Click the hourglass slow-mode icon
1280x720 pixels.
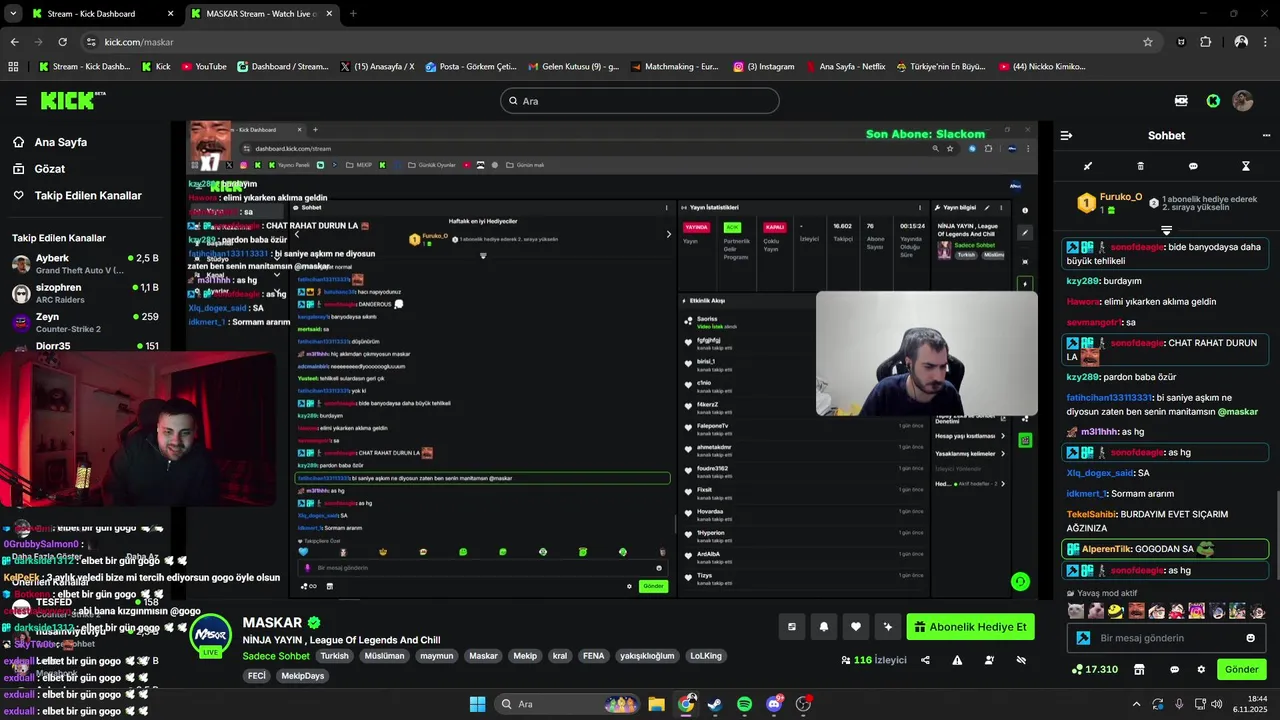(1246, 166)
